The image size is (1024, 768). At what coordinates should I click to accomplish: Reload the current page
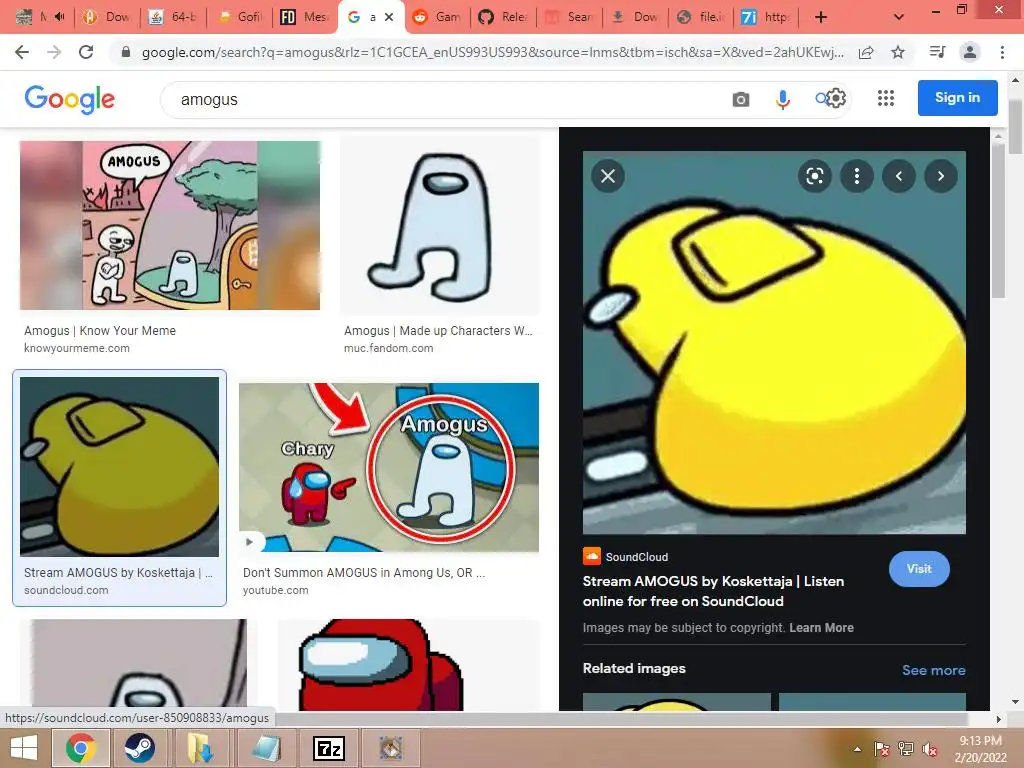86,52
